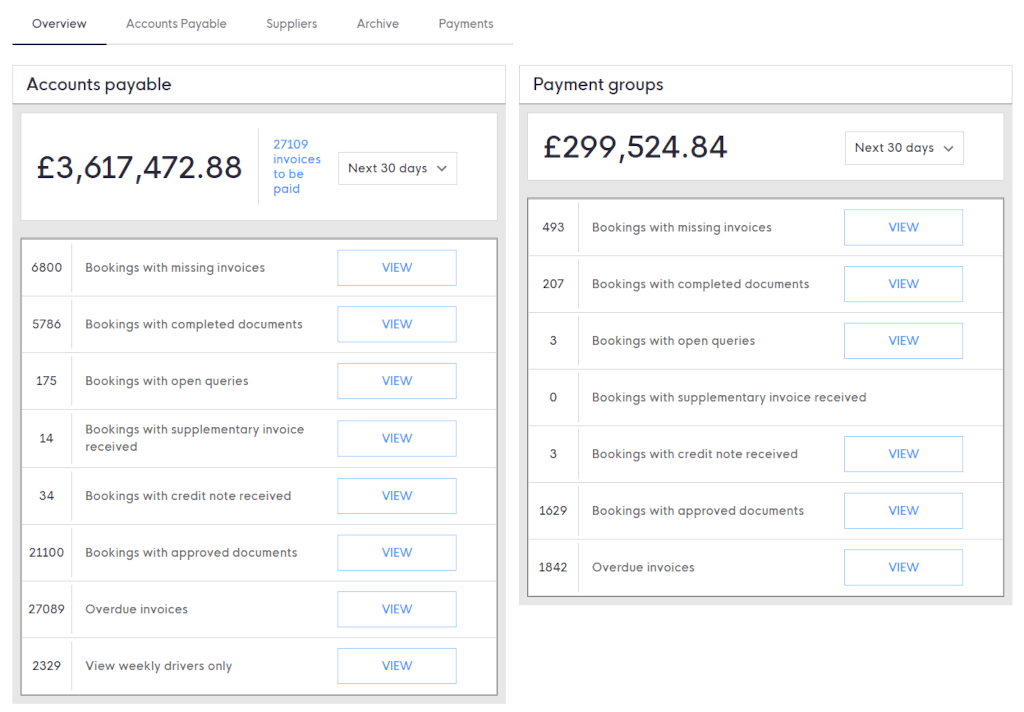View the 21100 bookings with approved documents
Screen dimensions: 1024x712
(396, 553)
